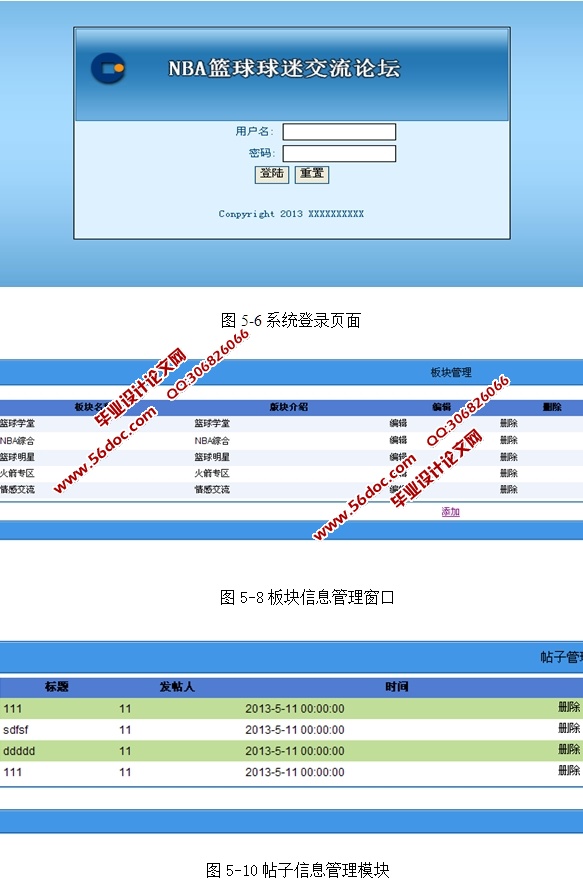The height and width of the screenshot is (884, 583).
Task: Click 删除 in the 情感交流 row
Action: [509, 489]
